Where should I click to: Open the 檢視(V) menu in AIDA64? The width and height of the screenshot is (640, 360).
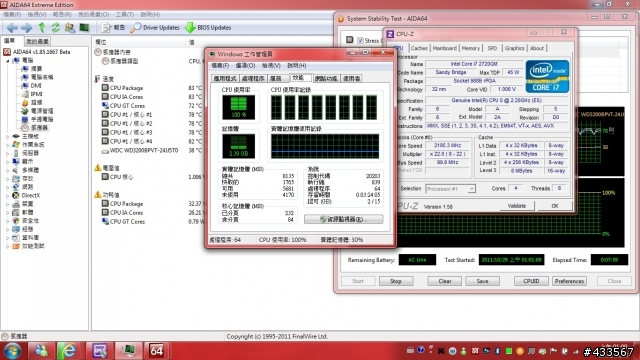[37, 14]
